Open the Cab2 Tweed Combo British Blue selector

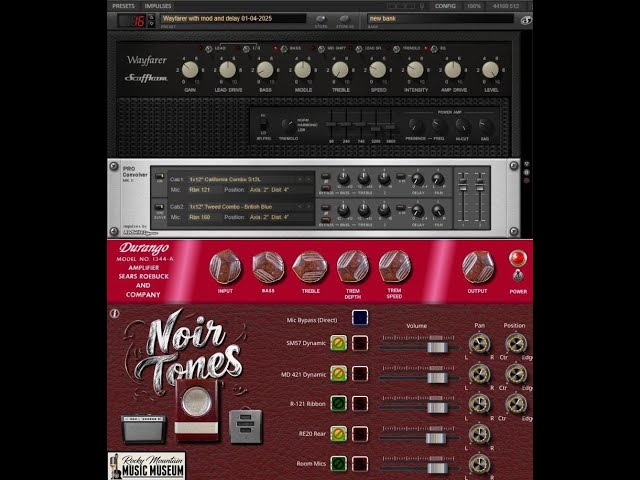241,207
